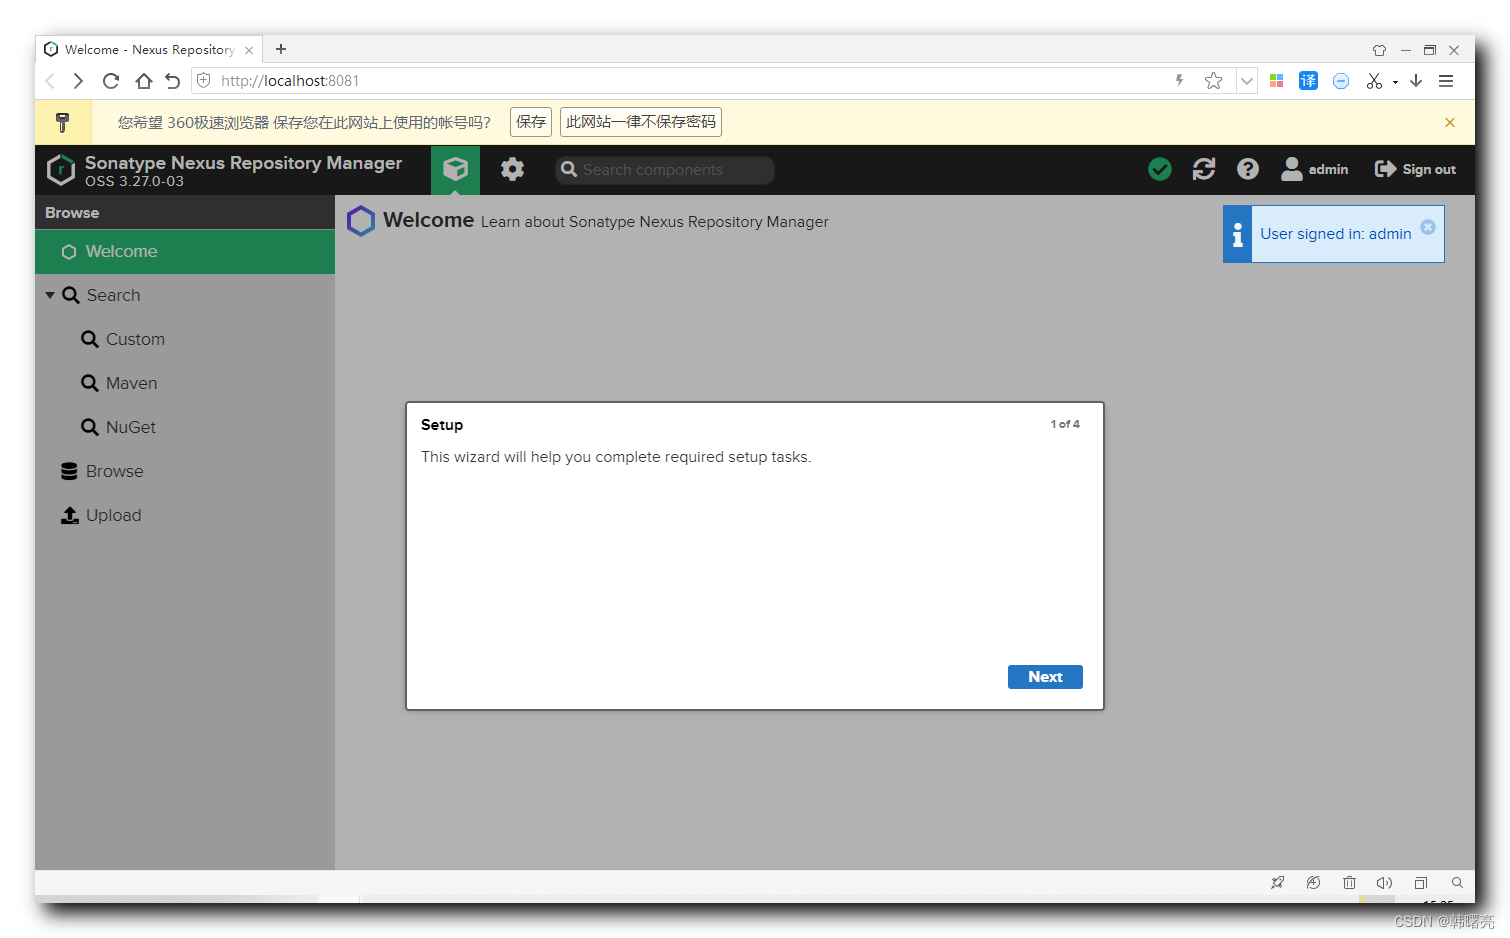The width and height of the screenshot is (1510, 938).
Task: Check system status green checkmark icon
Action: pyautogui.click(x=1160, y=169)
